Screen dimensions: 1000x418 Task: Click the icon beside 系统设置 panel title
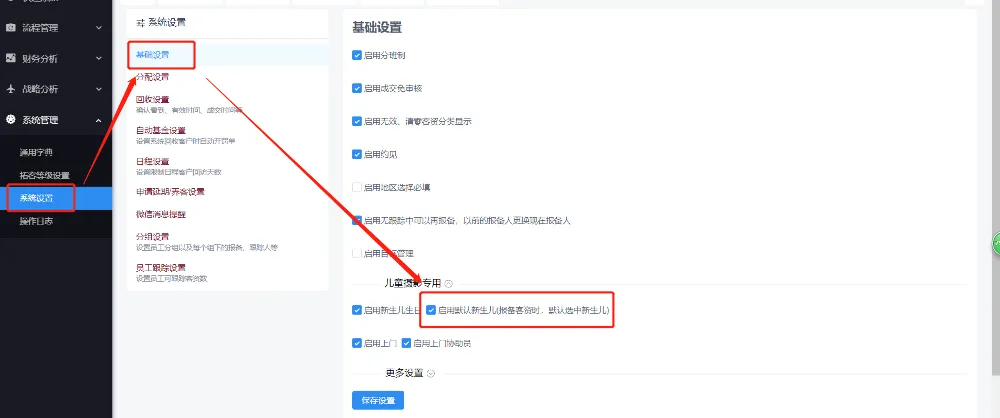click(x=140, y=22)
